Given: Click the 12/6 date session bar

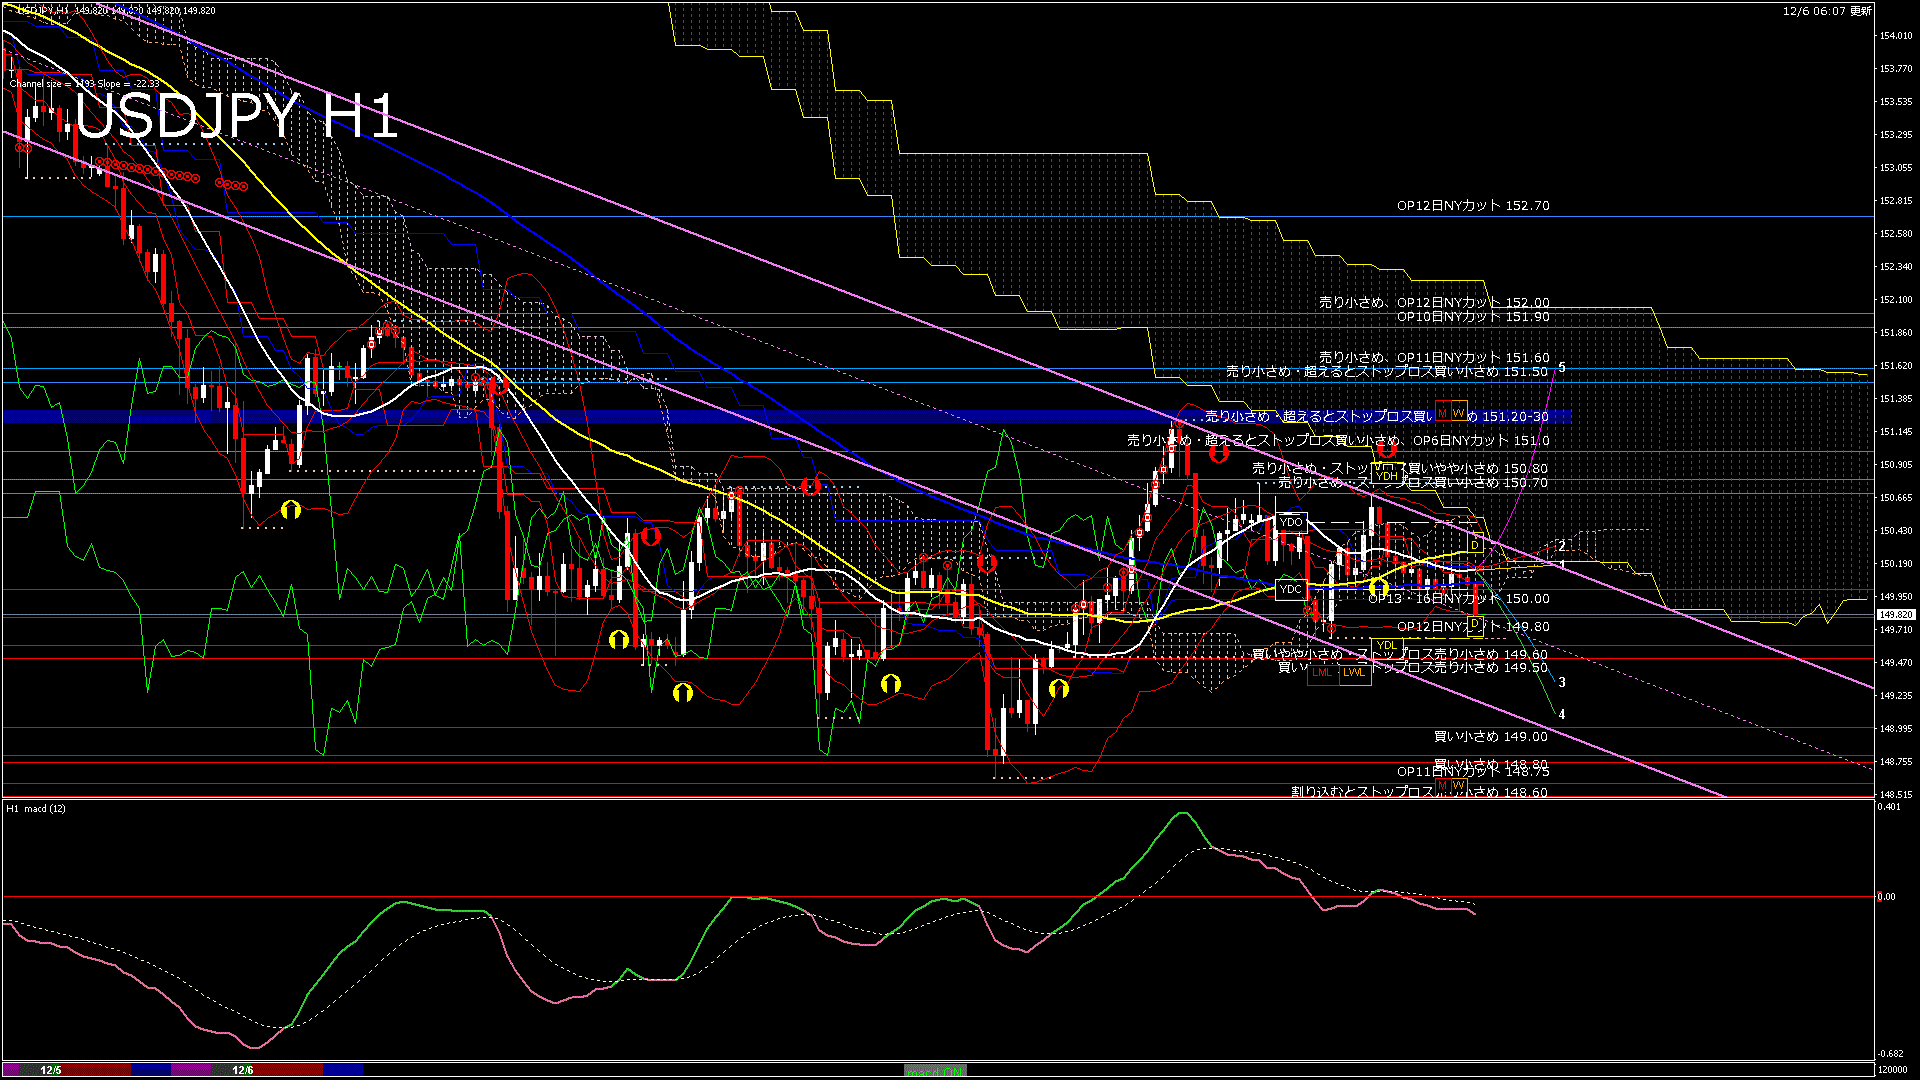Looking at the screenshot, I should click(243, 1070).
